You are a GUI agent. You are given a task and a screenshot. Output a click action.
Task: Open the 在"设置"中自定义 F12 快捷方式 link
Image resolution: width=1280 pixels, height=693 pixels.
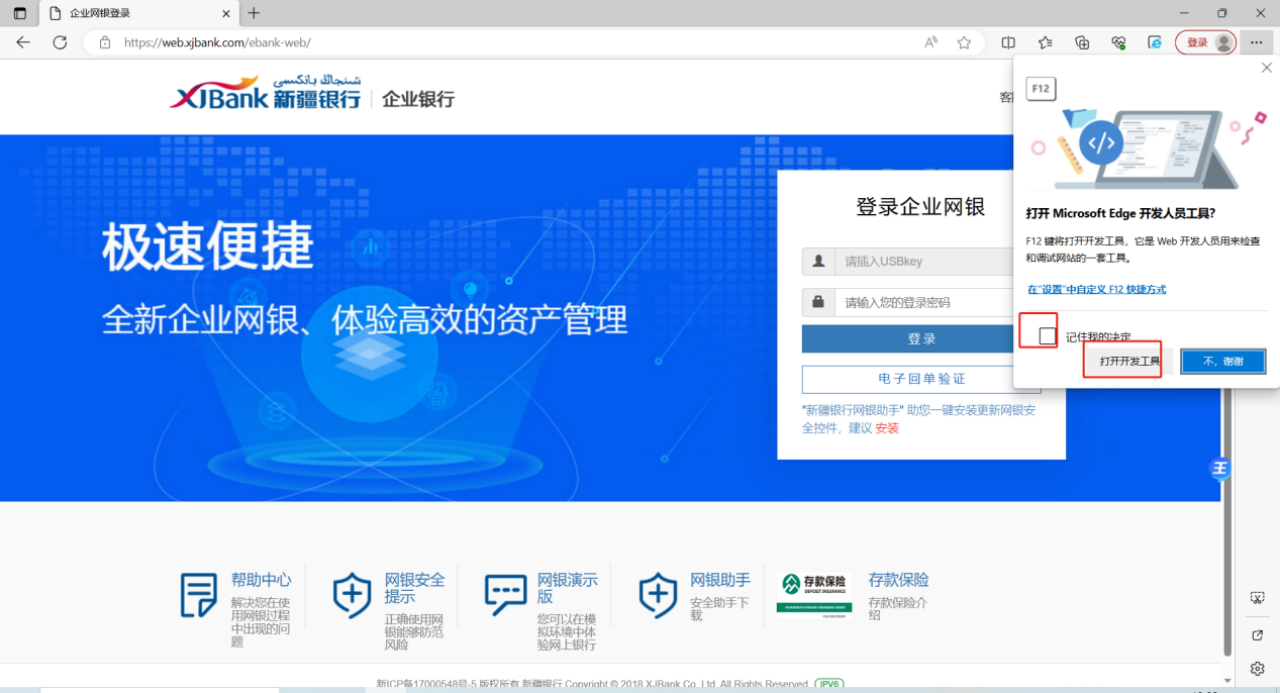pyautogui.click(x=1096, y=289)
